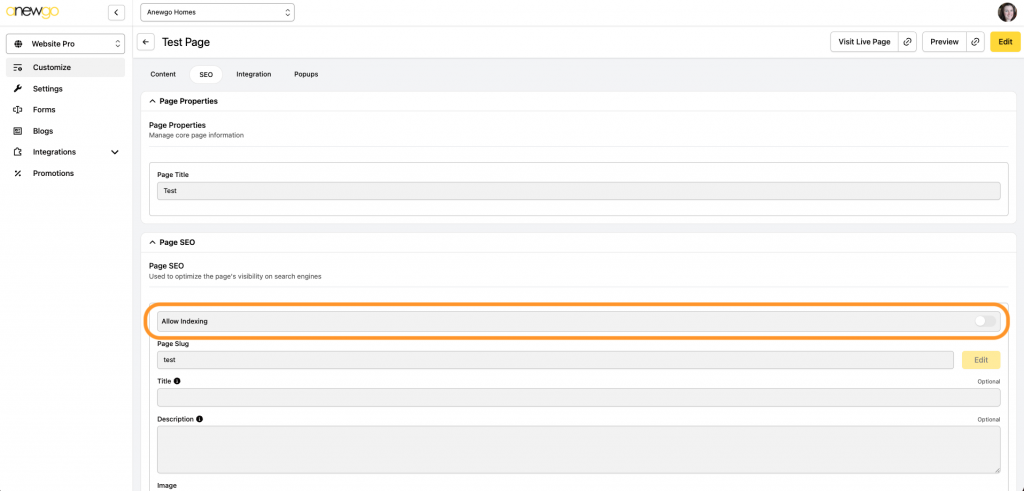Click the Anewgo logo
This screenshot has height=491, width=1024.
click(34, 13)
